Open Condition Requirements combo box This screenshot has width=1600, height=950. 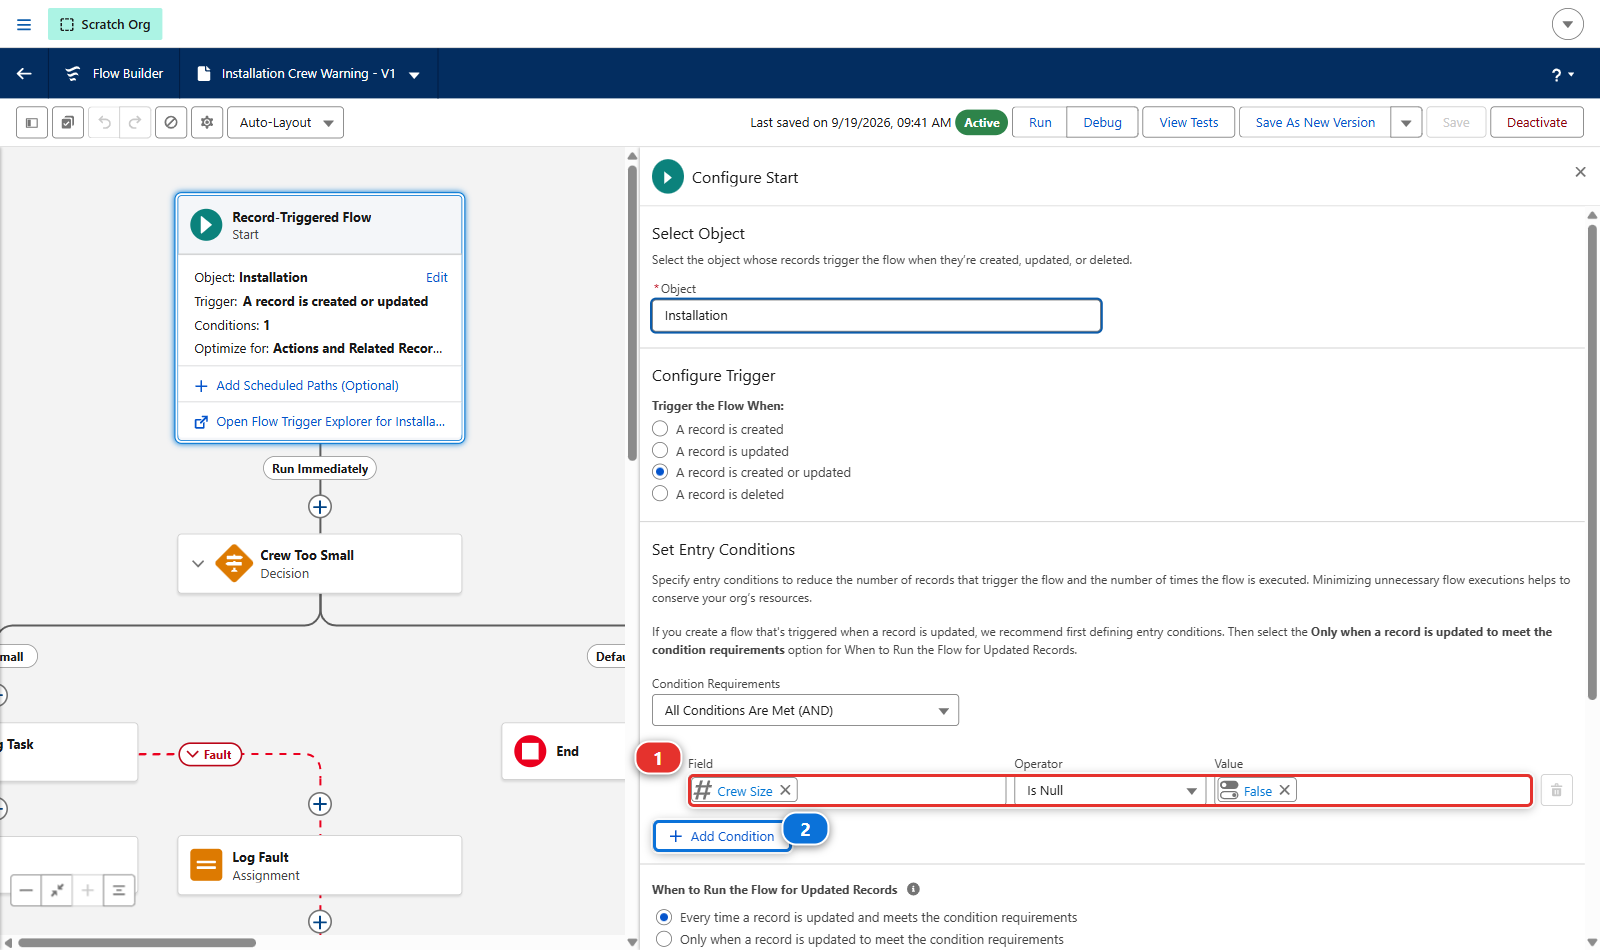[x=805, y=710]
